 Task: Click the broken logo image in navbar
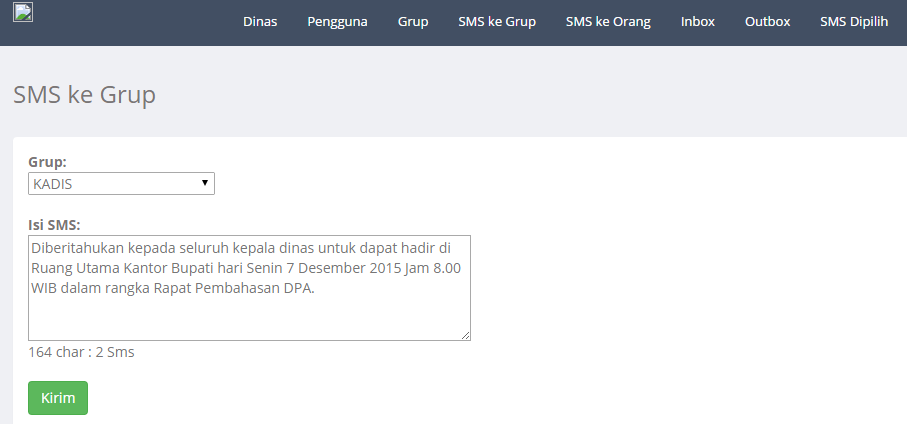click(x=23, y=13)
